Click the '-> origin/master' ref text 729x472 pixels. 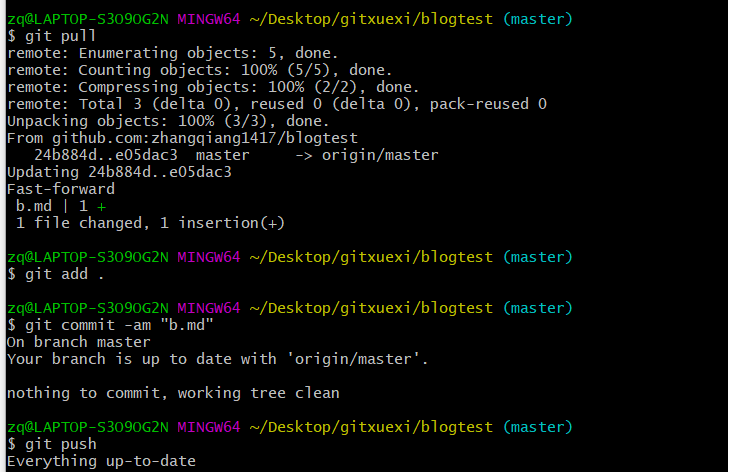pyautogui.click(x=366, y=155)
